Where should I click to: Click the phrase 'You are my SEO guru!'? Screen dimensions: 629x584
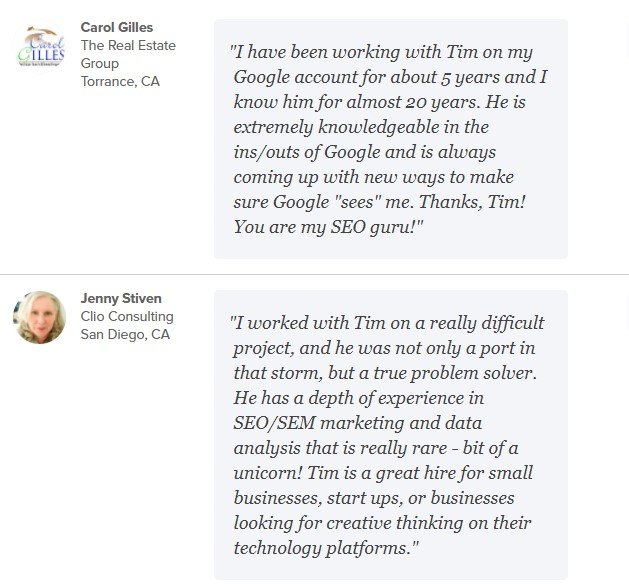328,227
